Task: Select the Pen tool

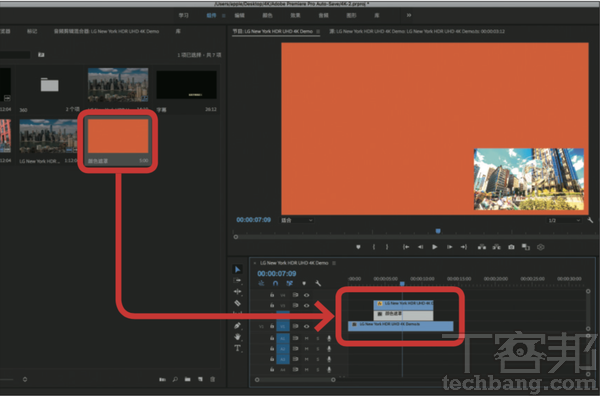Action: pos(237,326)
